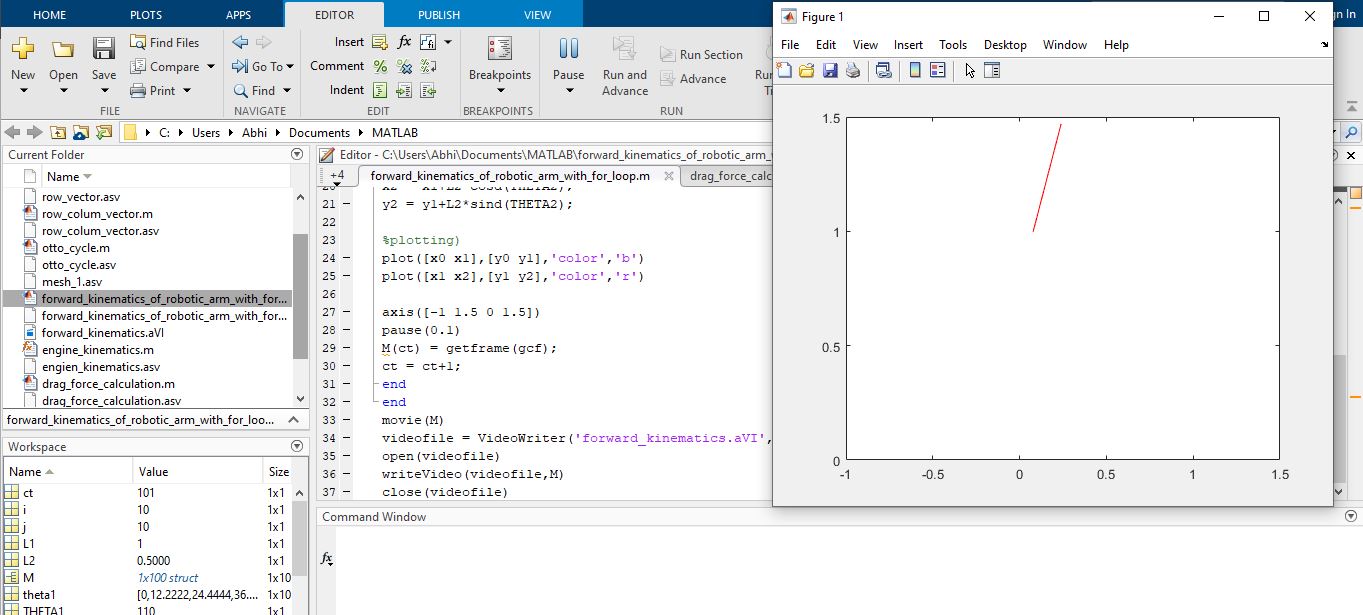Open the Insert function dropdown arrow
Image resolution: width=1363 pixels, height=615 pixels.
coord(448,42)
